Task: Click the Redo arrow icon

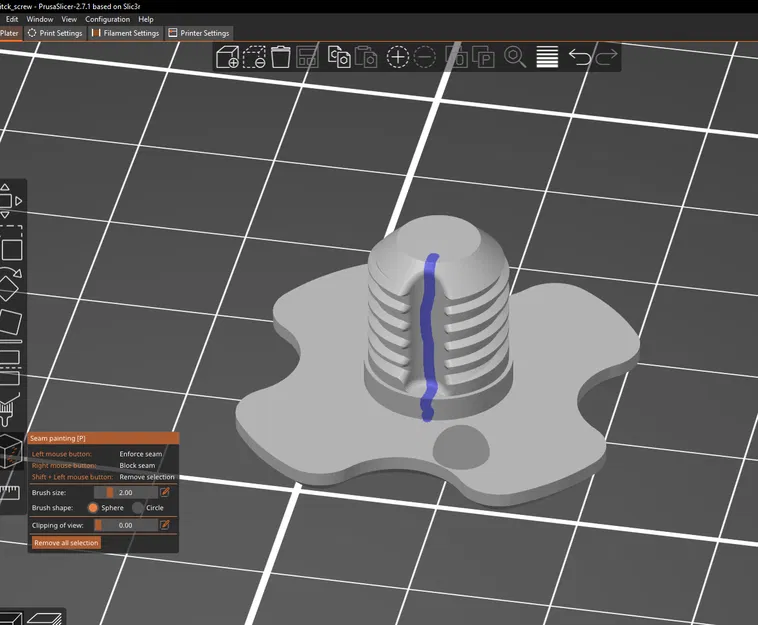Action: click(606, 57)
